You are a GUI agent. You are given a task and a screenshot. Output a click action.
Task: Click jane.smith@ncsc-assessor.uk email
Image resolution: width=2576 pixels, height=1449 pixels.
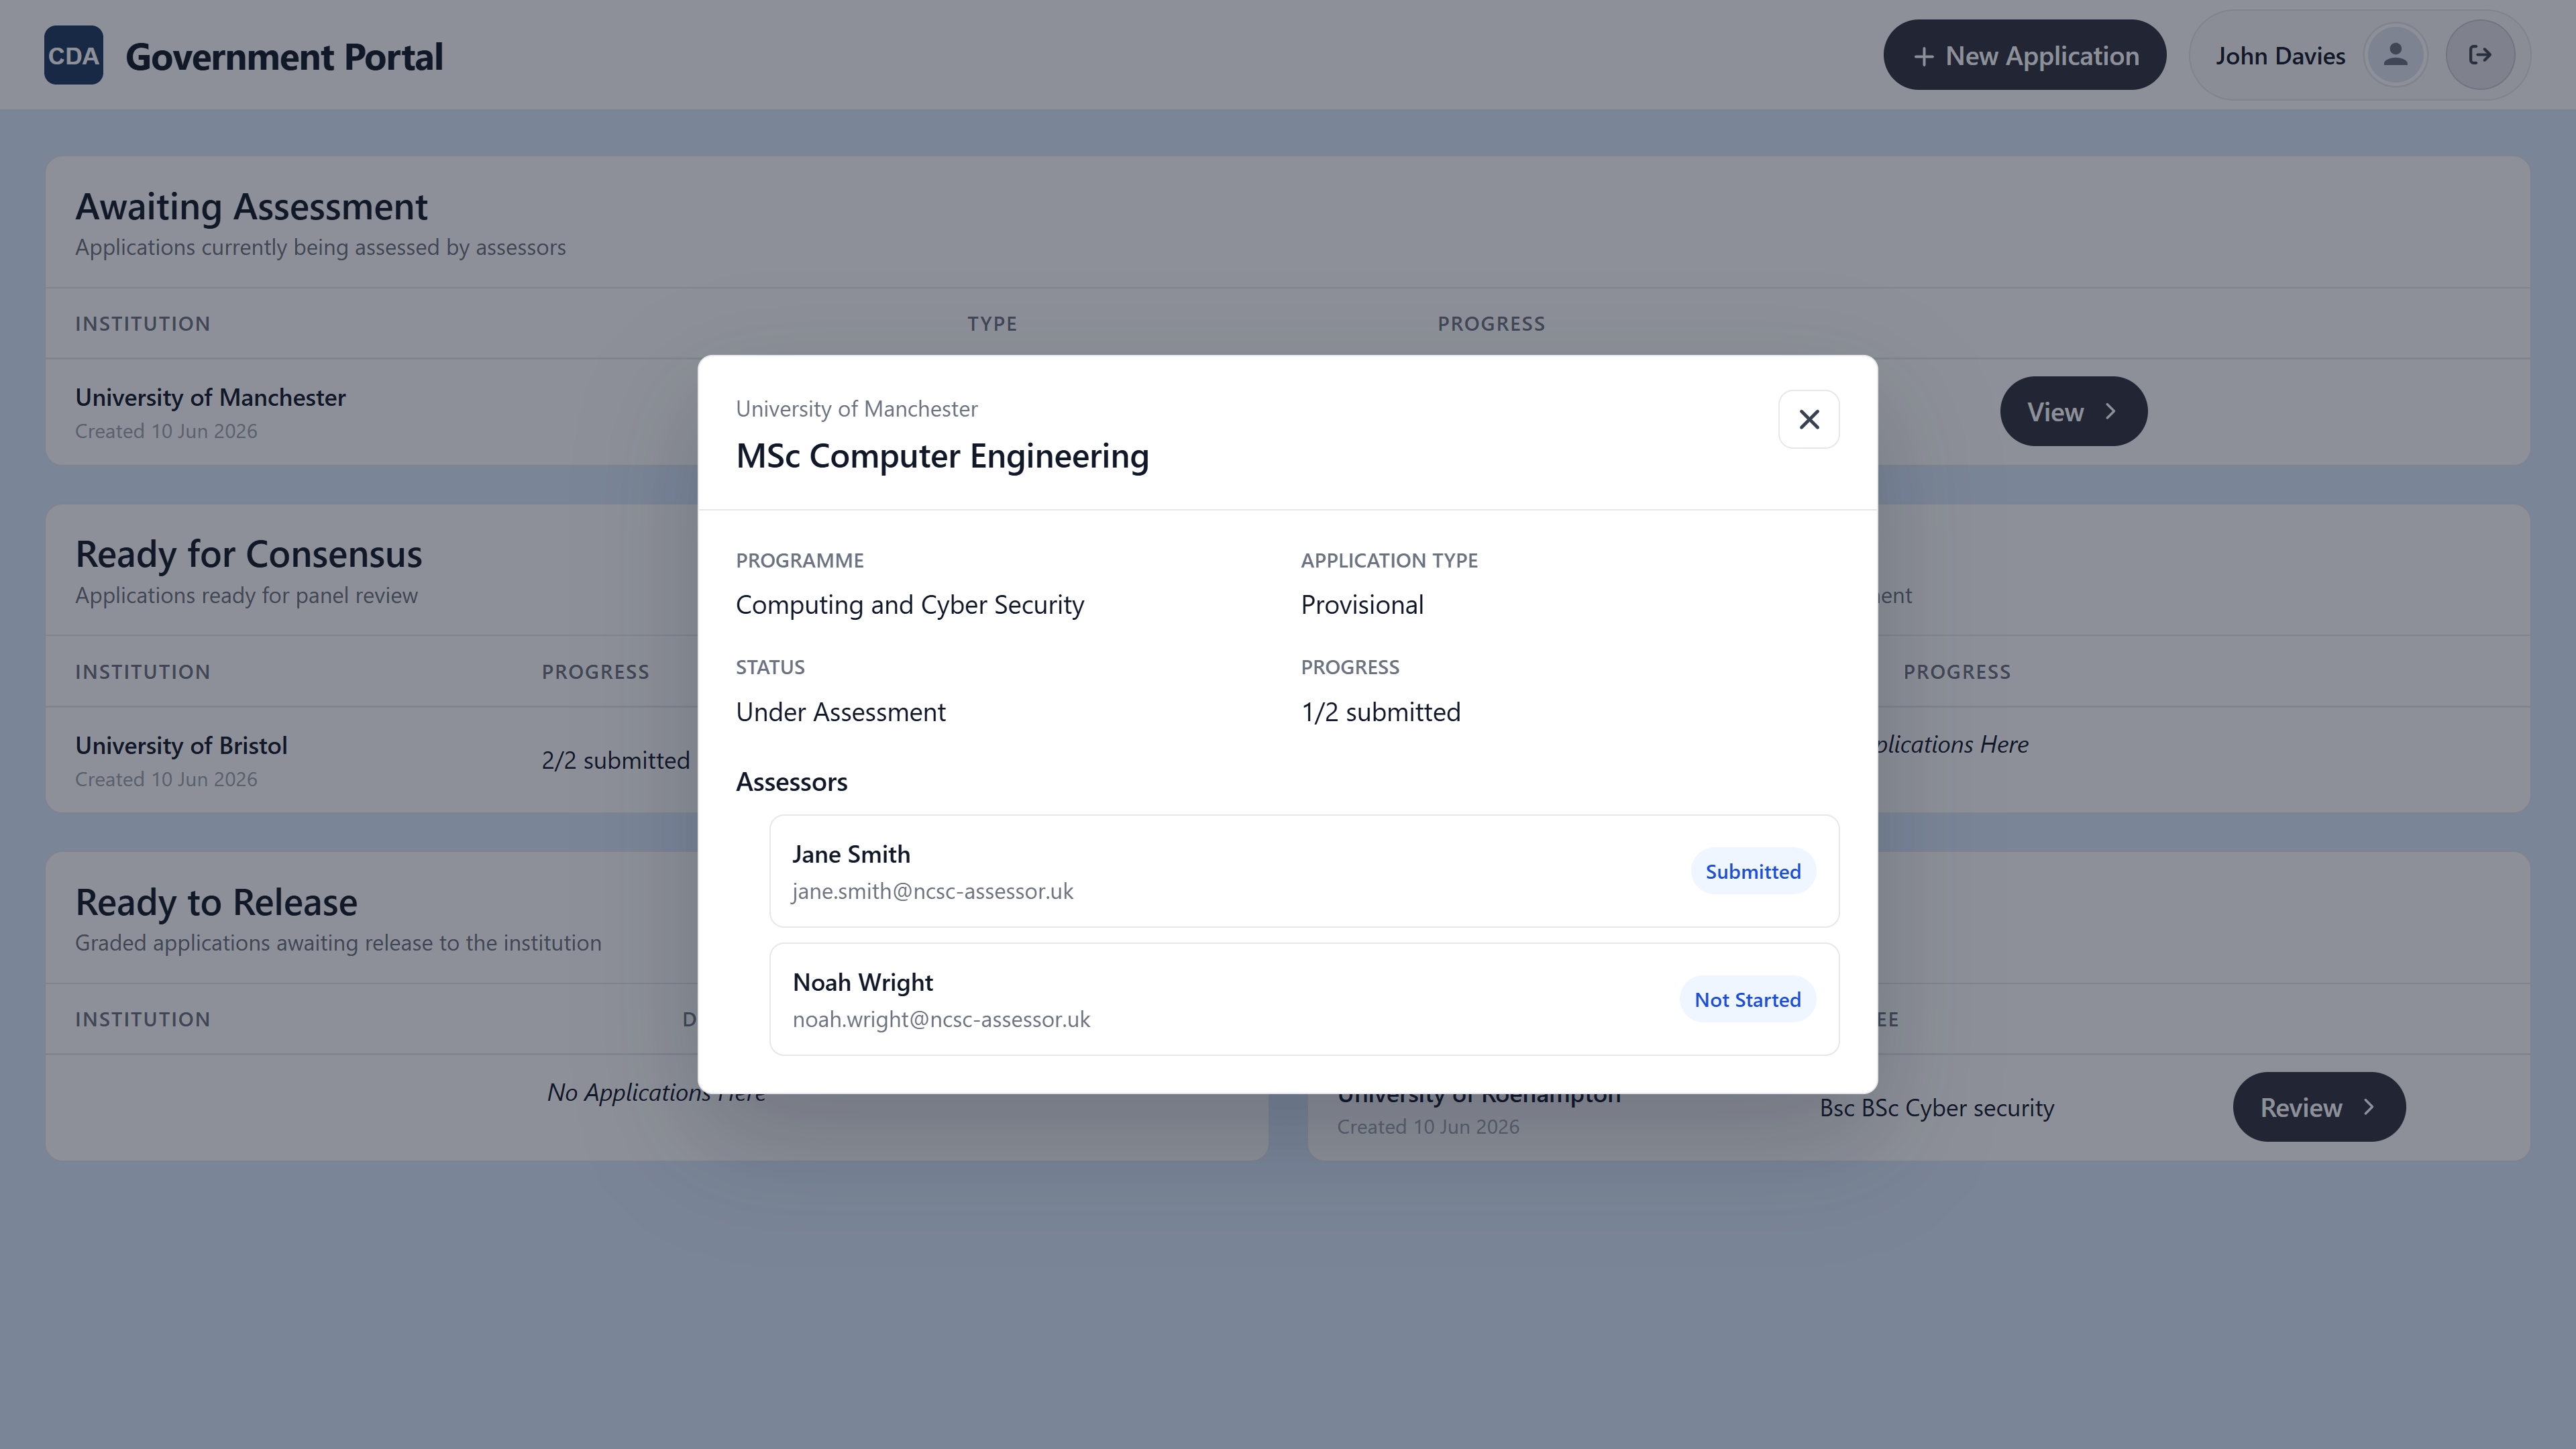(932, 891)
